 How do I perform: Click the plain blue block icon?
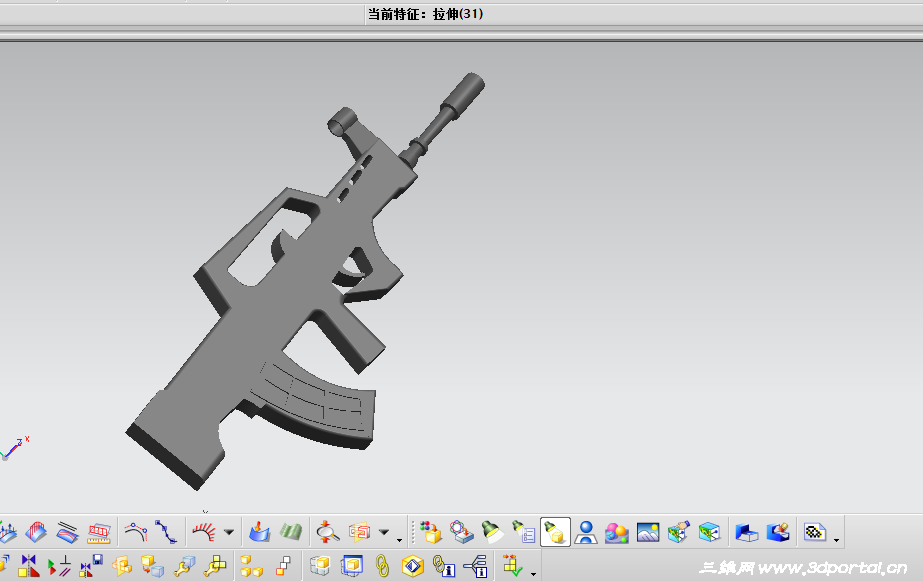coord(746,533)
